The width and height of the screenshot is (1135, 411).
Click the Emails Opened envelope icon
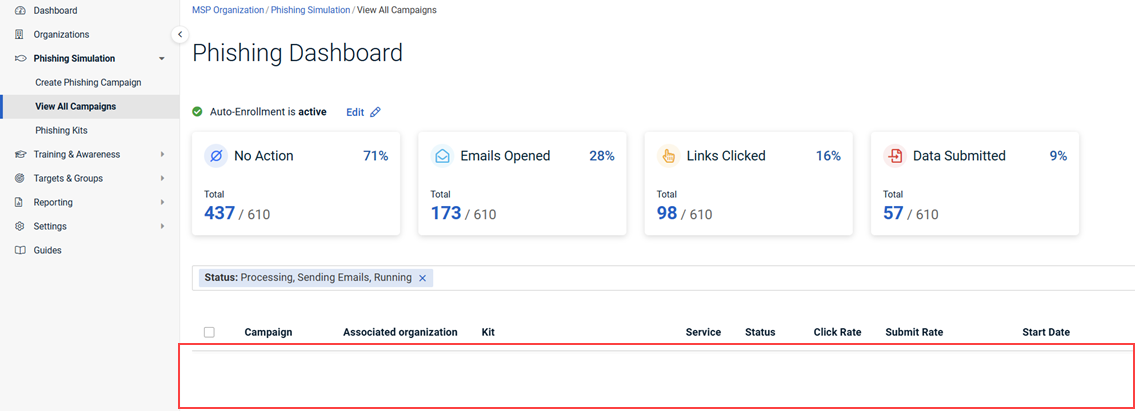point(442,156)
